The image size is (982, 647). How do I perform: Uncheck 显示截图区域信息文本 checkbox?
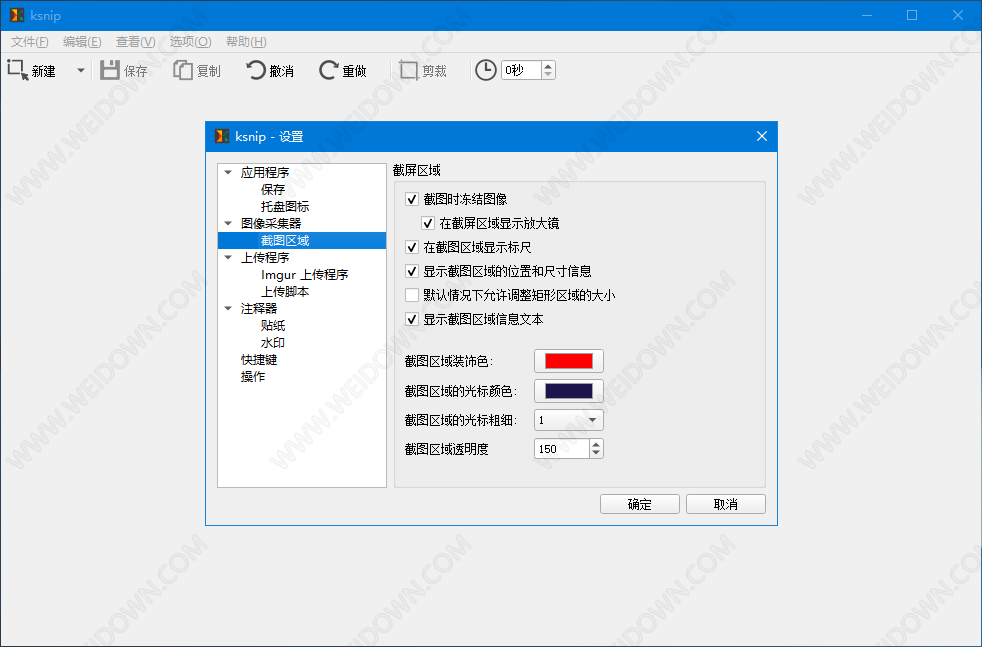(411, 319)
